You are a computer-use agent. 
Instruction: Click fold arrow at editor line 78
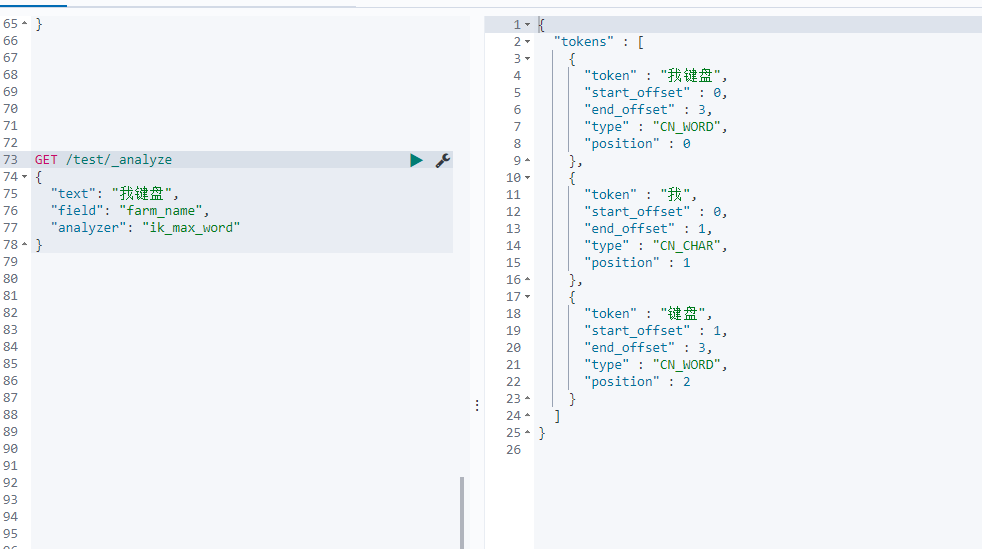24,245
